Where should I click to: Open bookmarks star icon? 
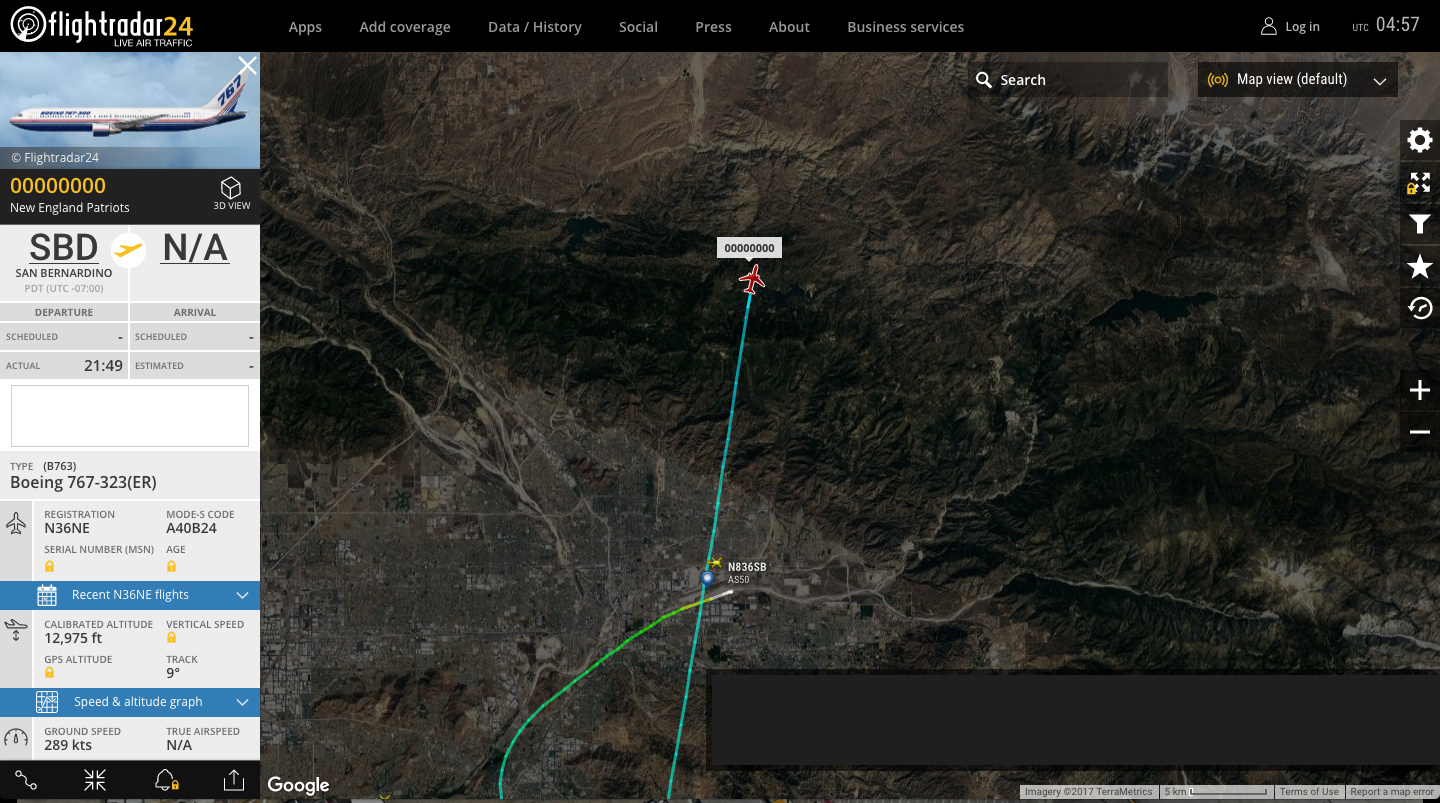(1419, 266)
